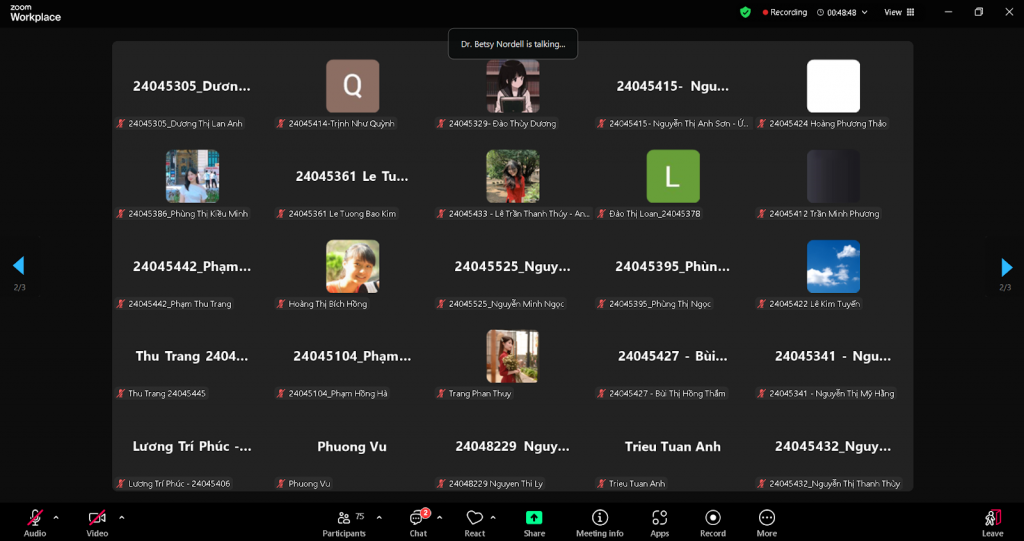1024x541 pixels.
Task: Select Phùng Thị Kiều Minh's photo
Action: pyautogui.click(x=192, y=176)
